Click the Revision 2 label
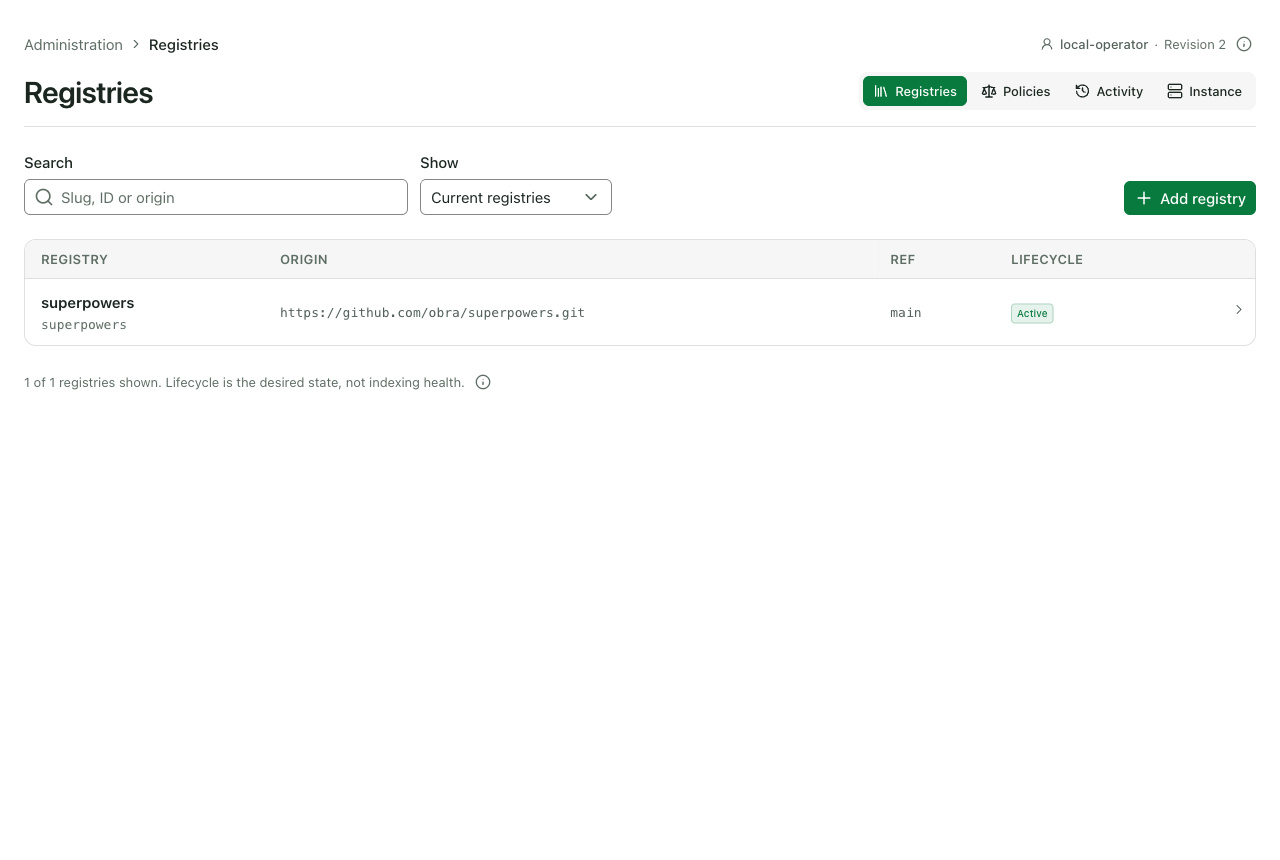This screenshot has height=860, width=1280. 1195,45
